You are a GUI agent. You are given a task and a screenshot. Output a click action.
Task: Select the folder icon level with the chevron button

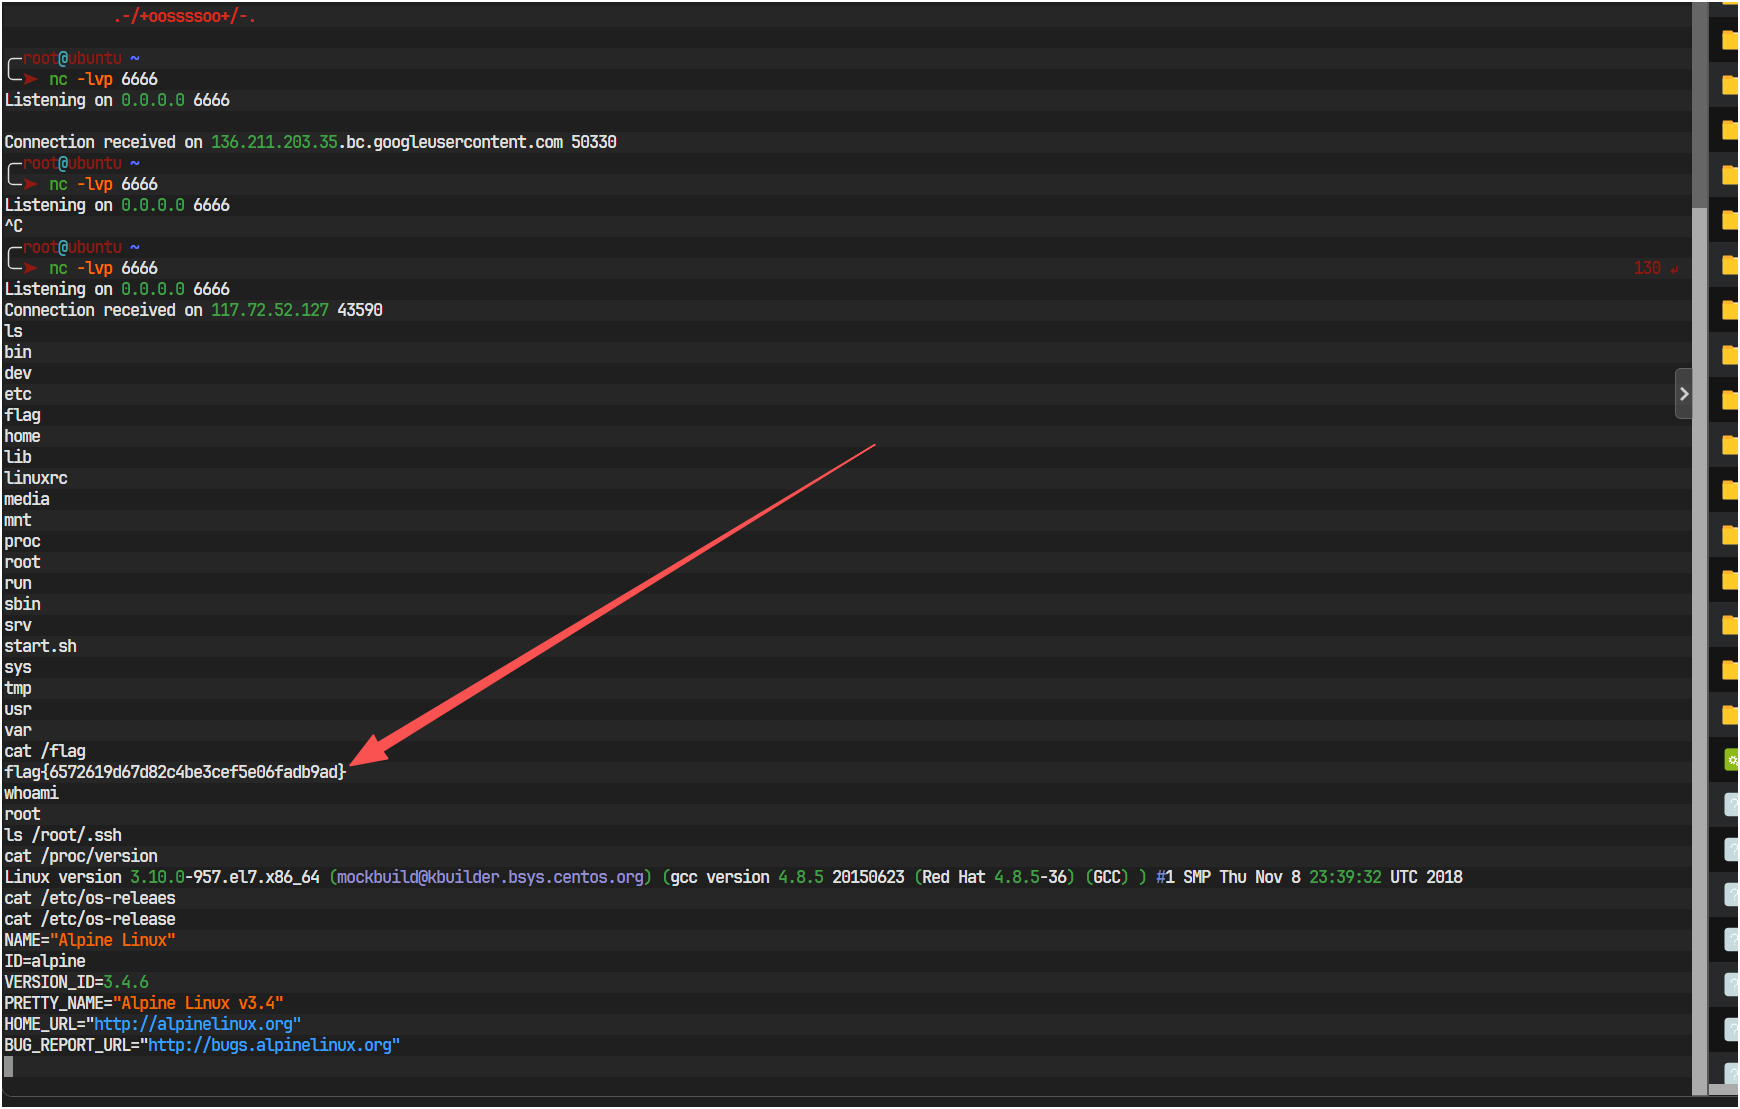coord(1729,400)
